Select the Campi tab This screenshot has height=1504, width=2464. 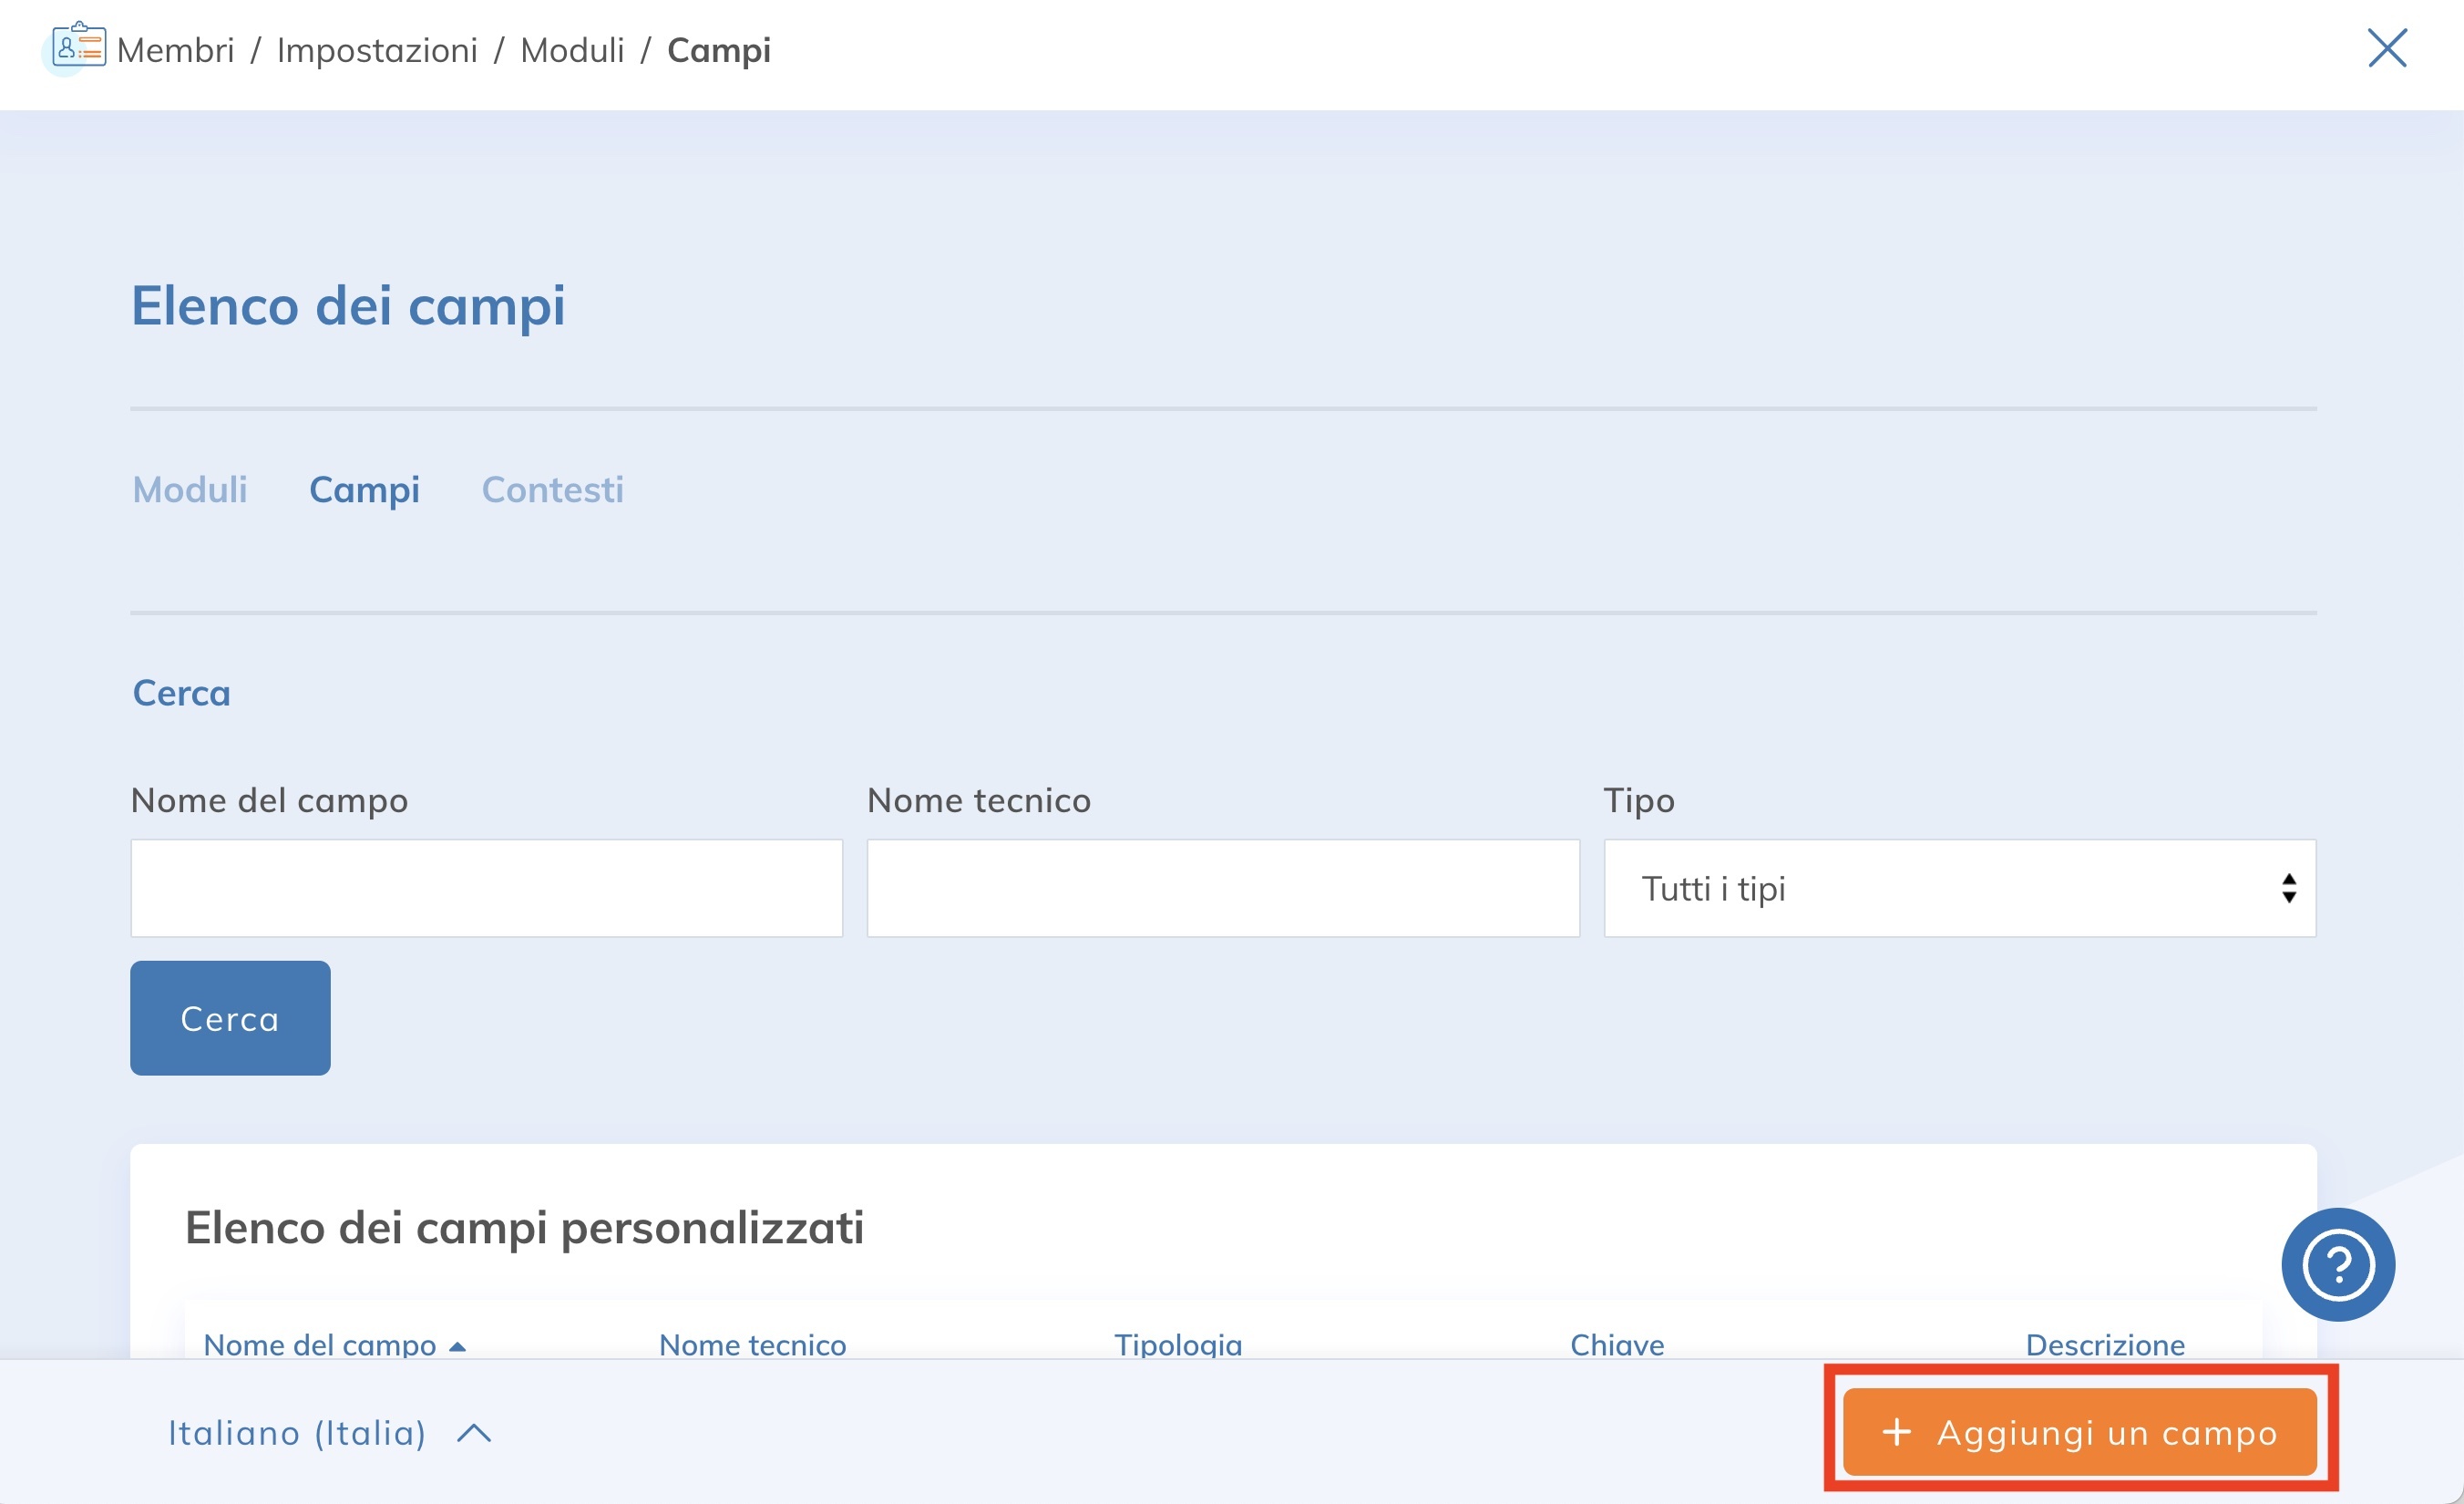[364, 489]
